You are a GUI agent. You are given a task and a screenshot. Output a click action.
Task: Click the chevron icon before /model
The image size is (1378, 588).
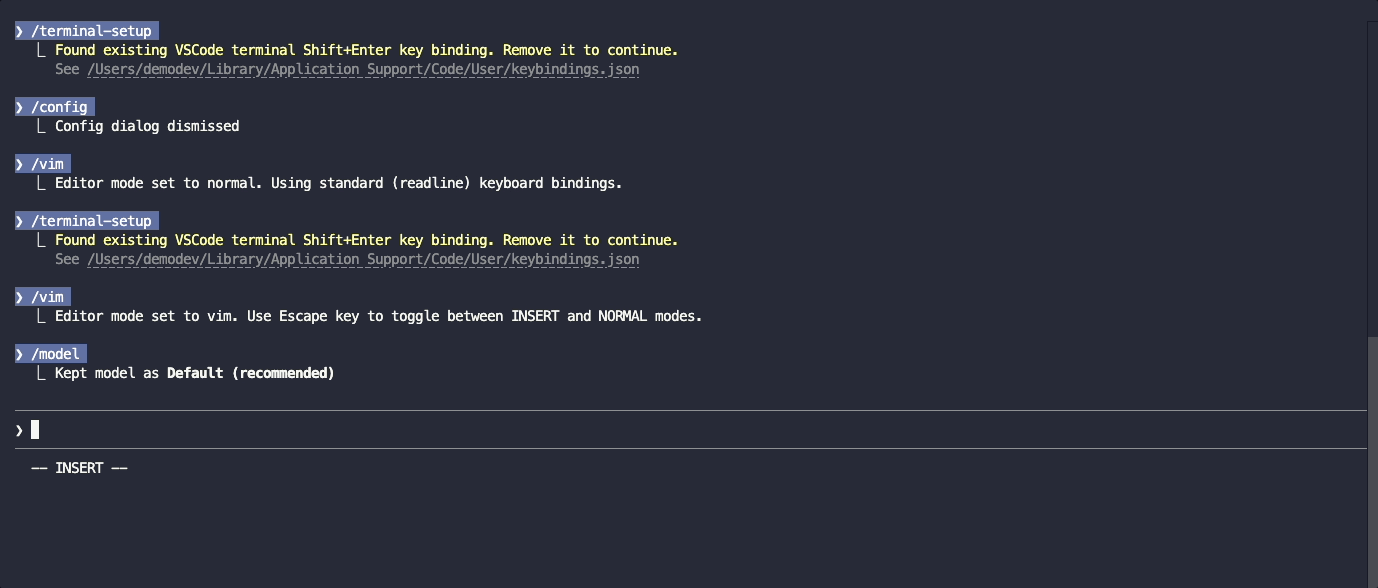tap(19, 354)
